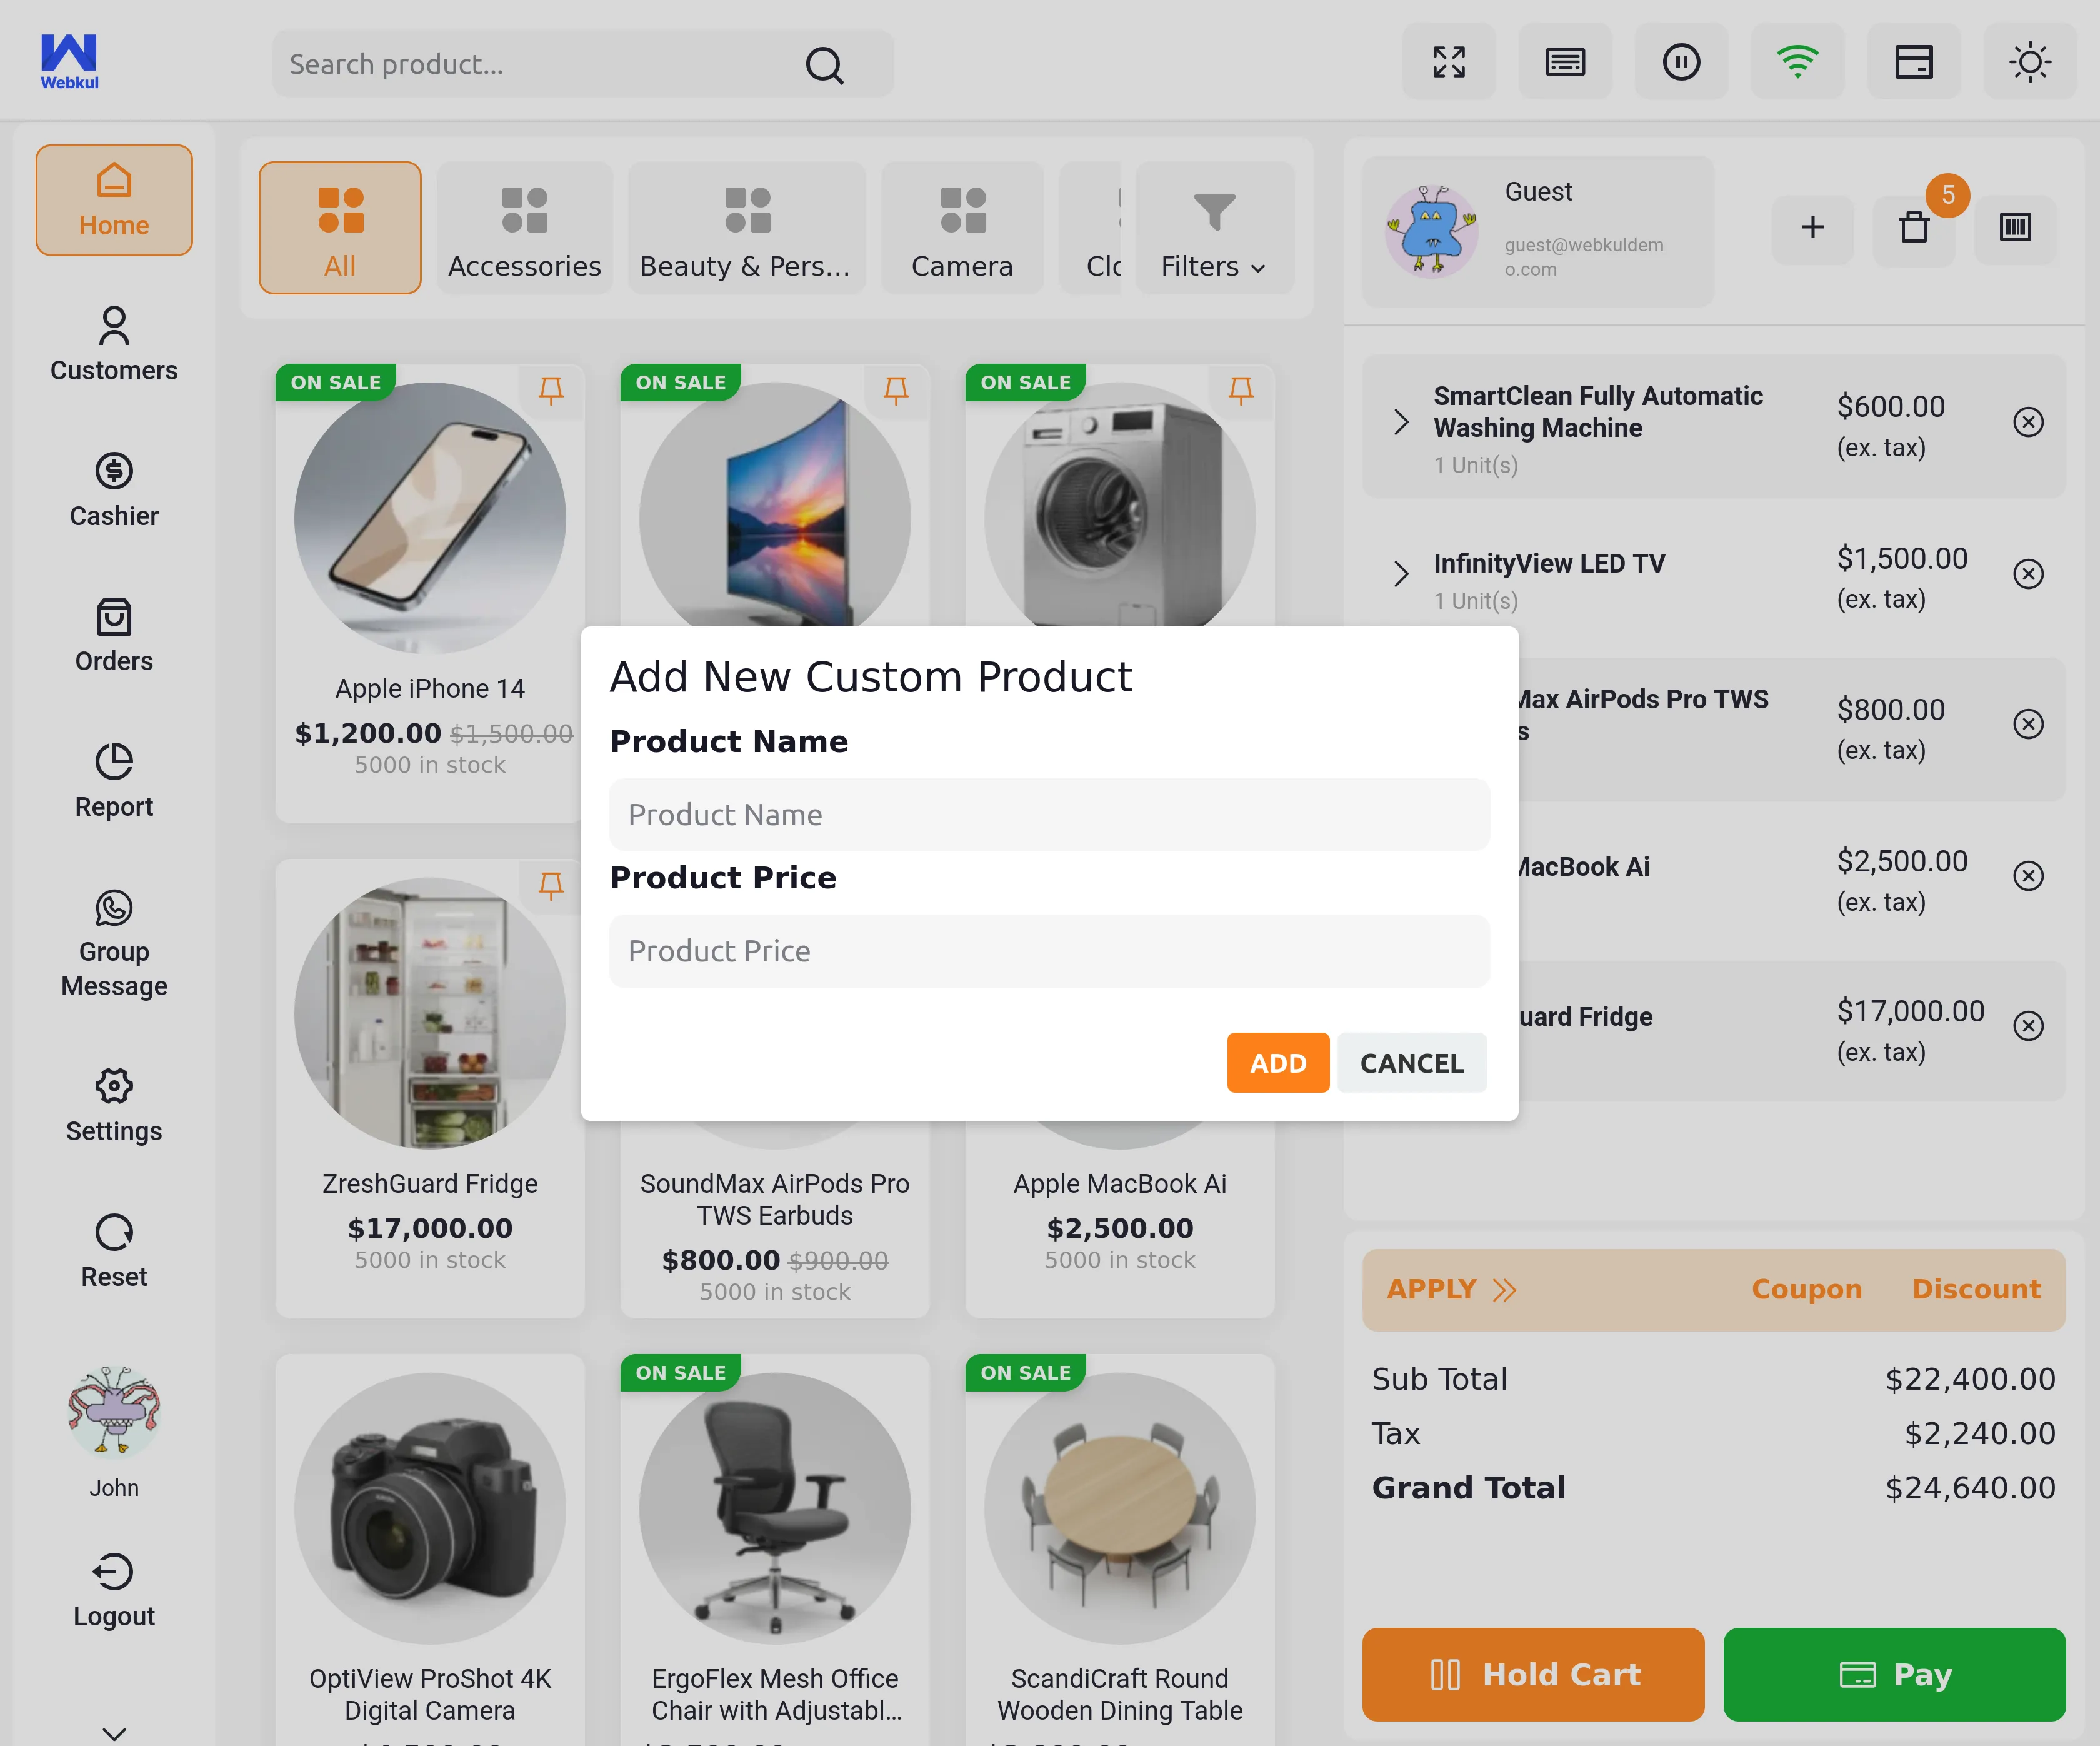
Task: Remove AirPods Pro TWS from cart
Action: point(2028,724)
